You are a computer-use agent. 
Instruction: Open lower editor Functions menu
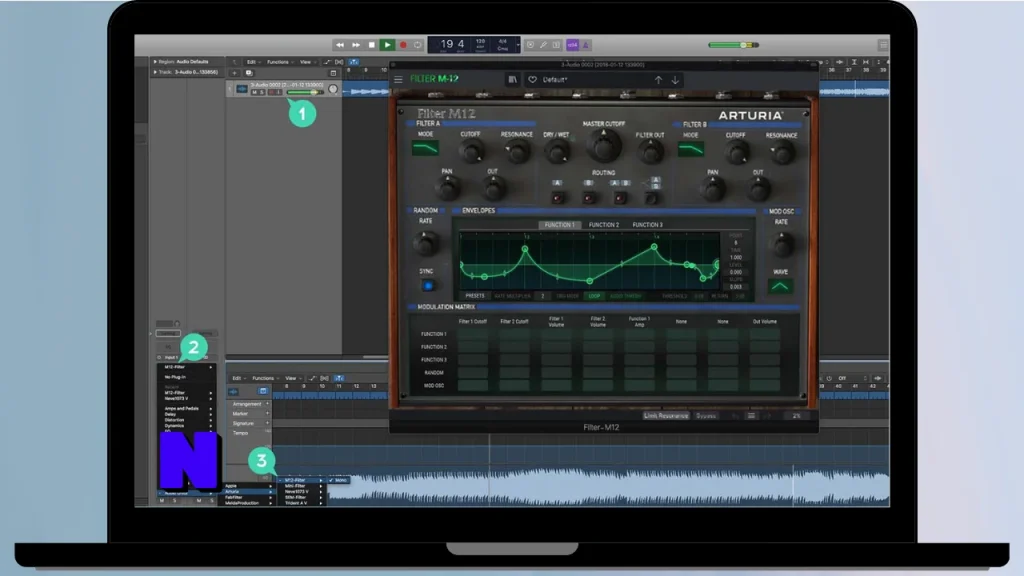(x=264, y=378)
